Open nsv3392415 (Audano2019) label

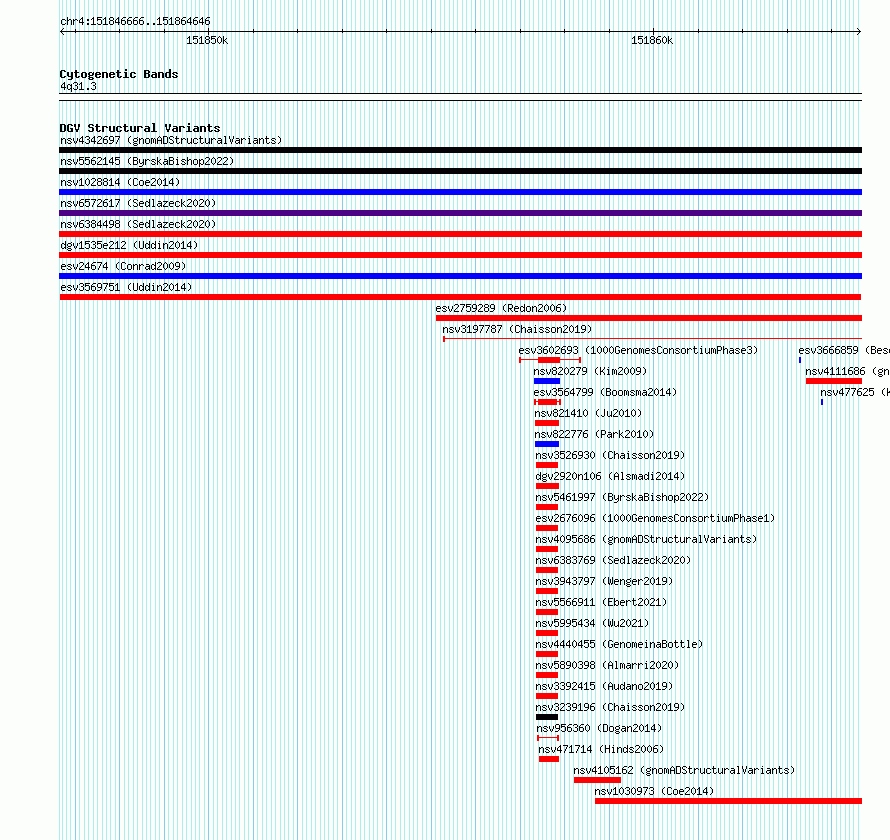604,686
